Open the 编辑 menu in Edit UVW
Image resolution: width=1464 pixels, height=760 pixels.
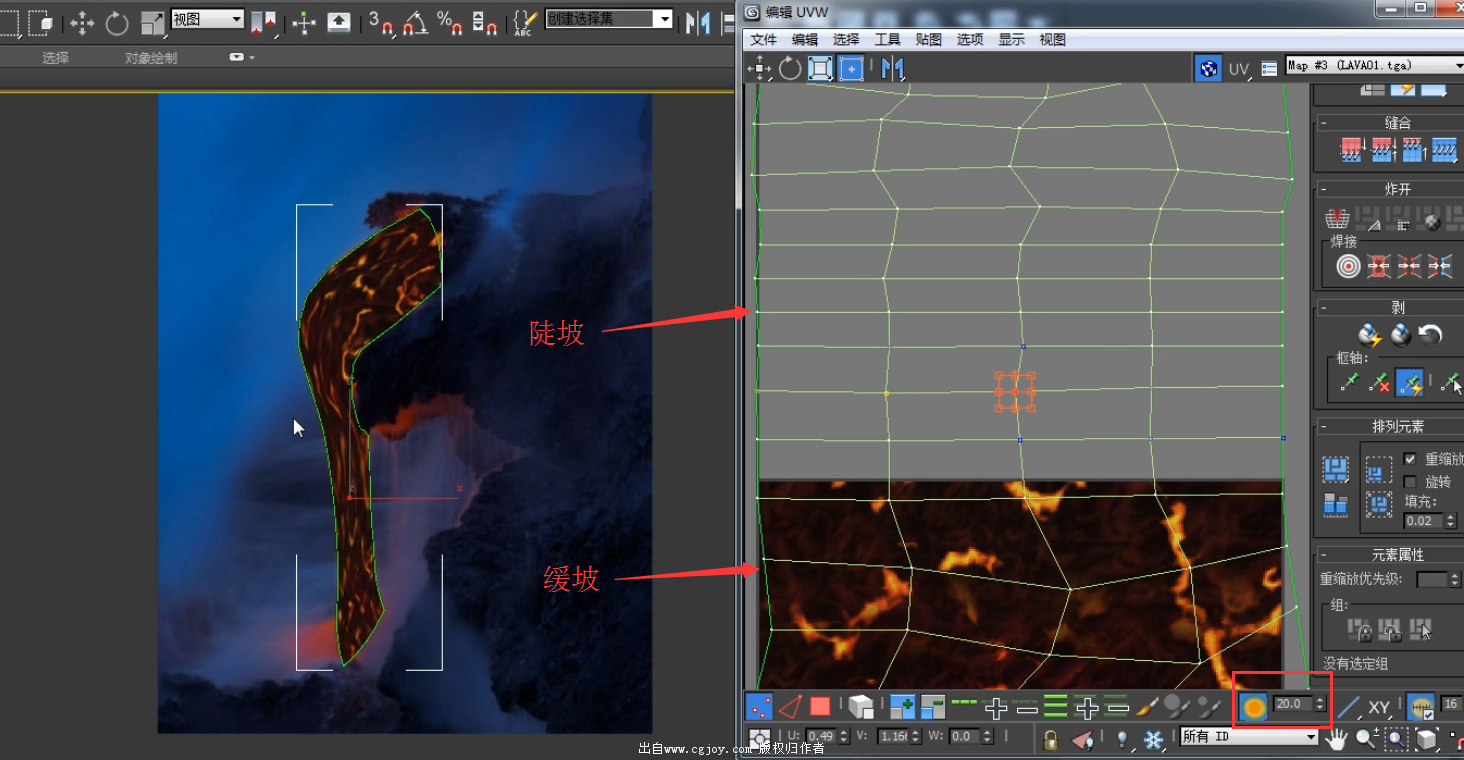point(805,40)
